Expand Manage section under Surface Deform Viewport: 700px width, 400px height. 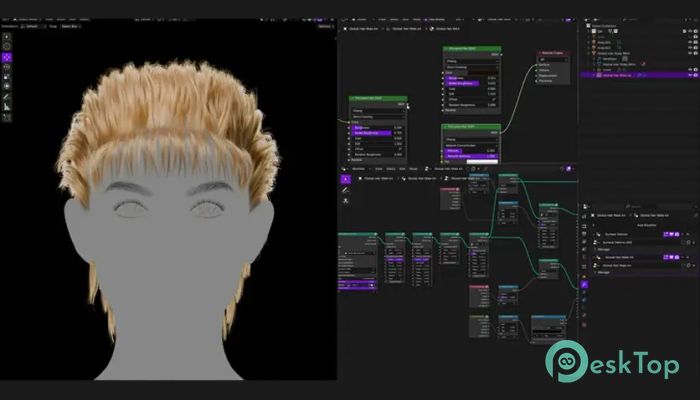(603, 250)
